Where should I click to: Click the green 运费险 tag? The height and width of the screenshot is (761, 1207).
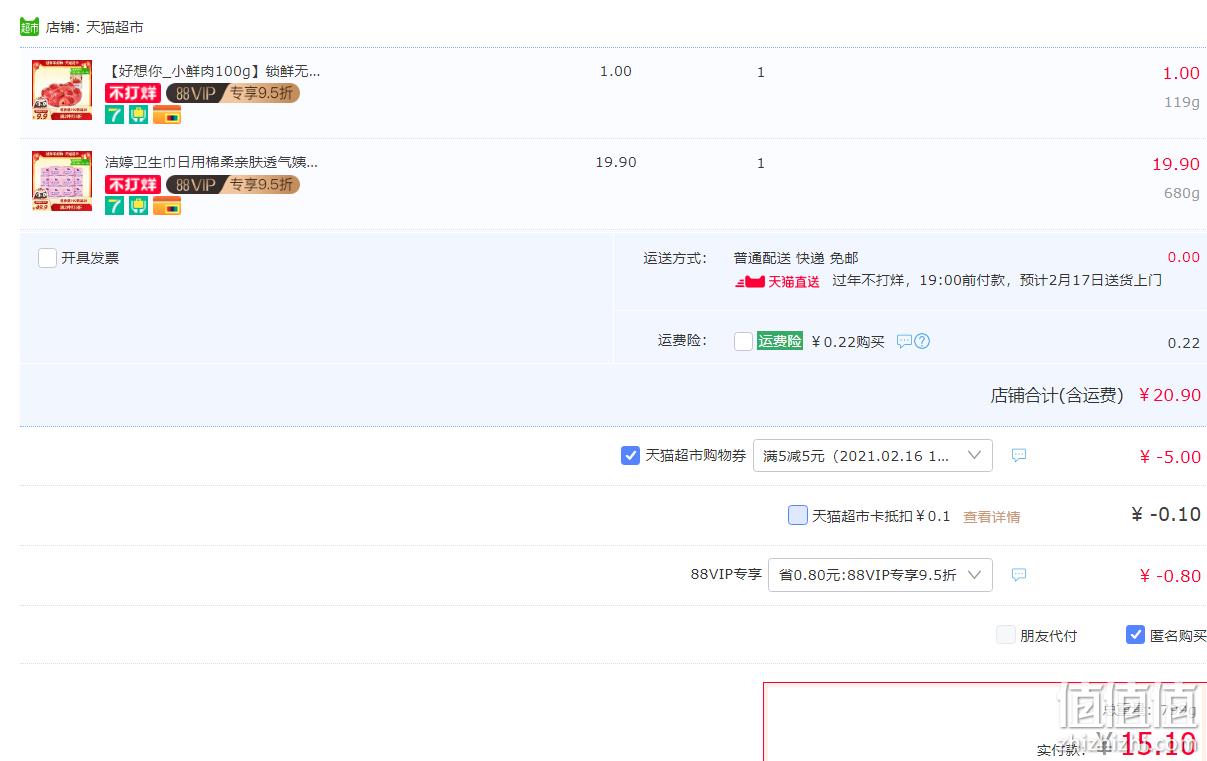[780, 341]
